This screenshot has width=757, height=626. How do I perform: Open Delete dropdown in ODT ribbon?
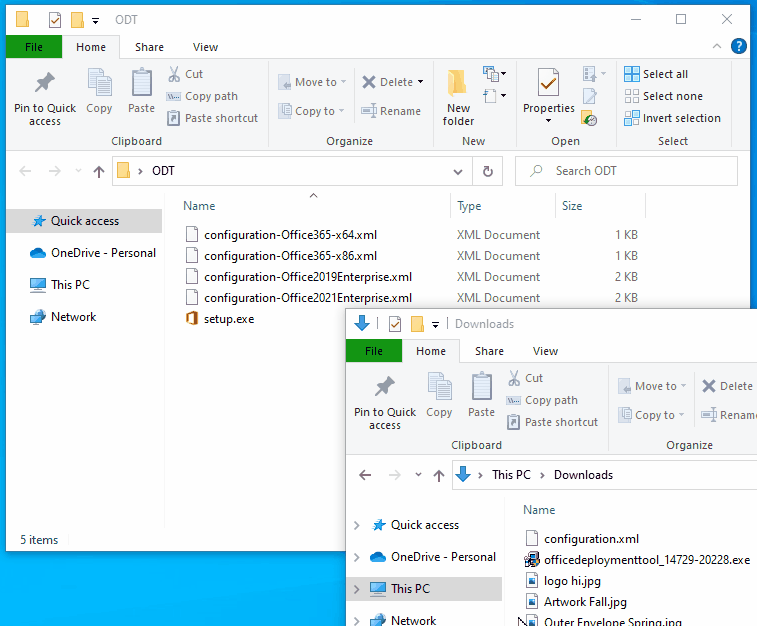pos(421,82)
